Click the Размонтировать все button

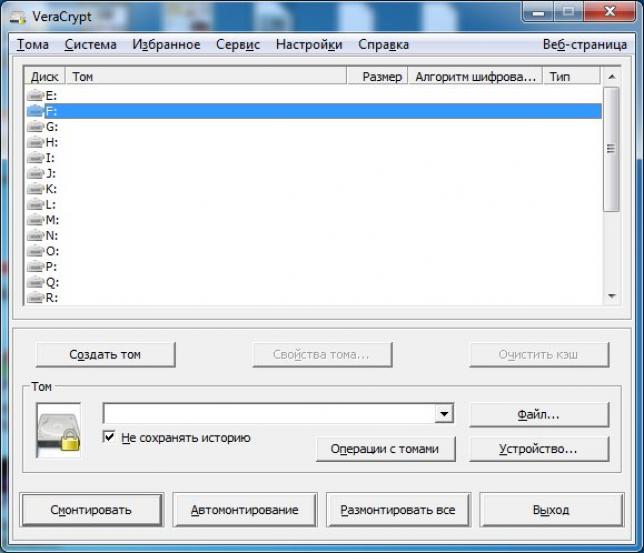click(398, 509)
